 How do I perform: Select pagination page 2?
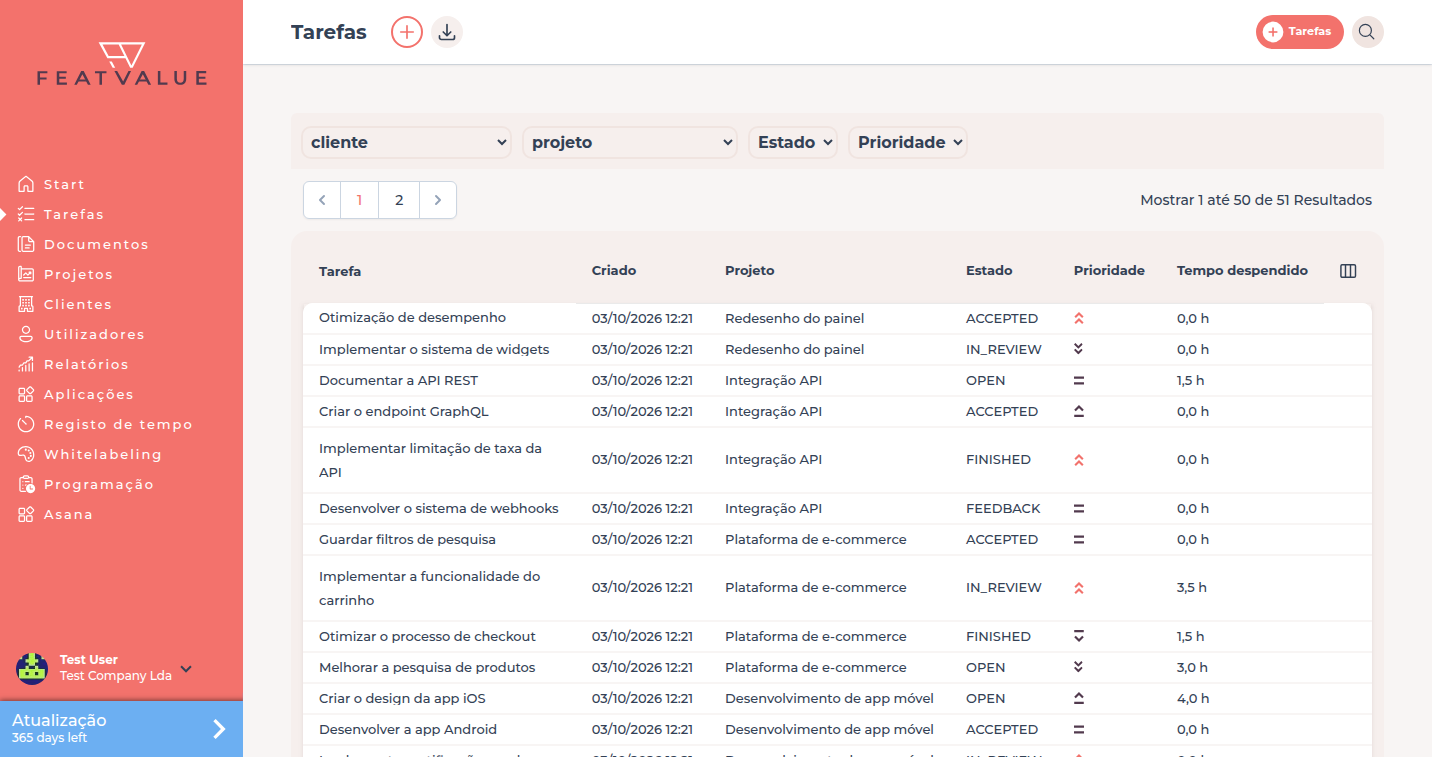[399, 200]
